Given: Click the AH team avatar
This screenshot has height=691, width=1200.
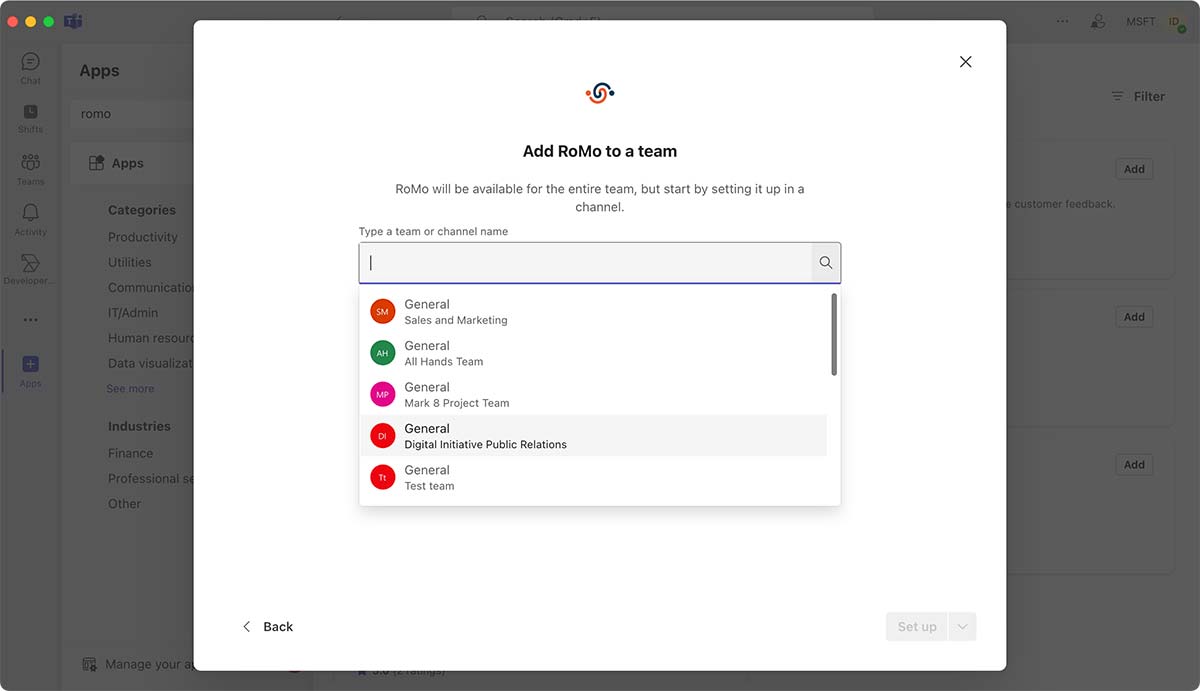Looking at the screenshot, I should point(382,353).
